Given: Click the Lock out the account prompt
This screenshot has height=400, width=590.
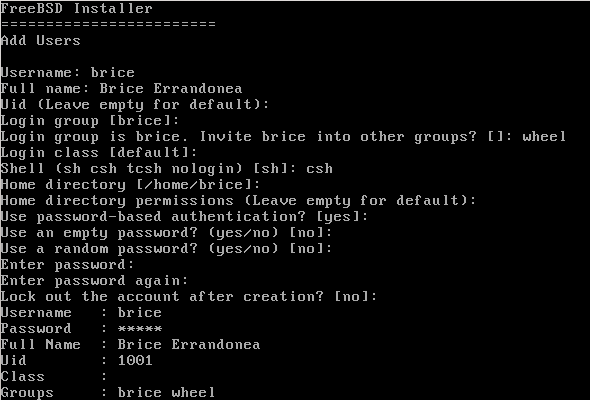Looking at the screenshot, I should click(189, 297).
